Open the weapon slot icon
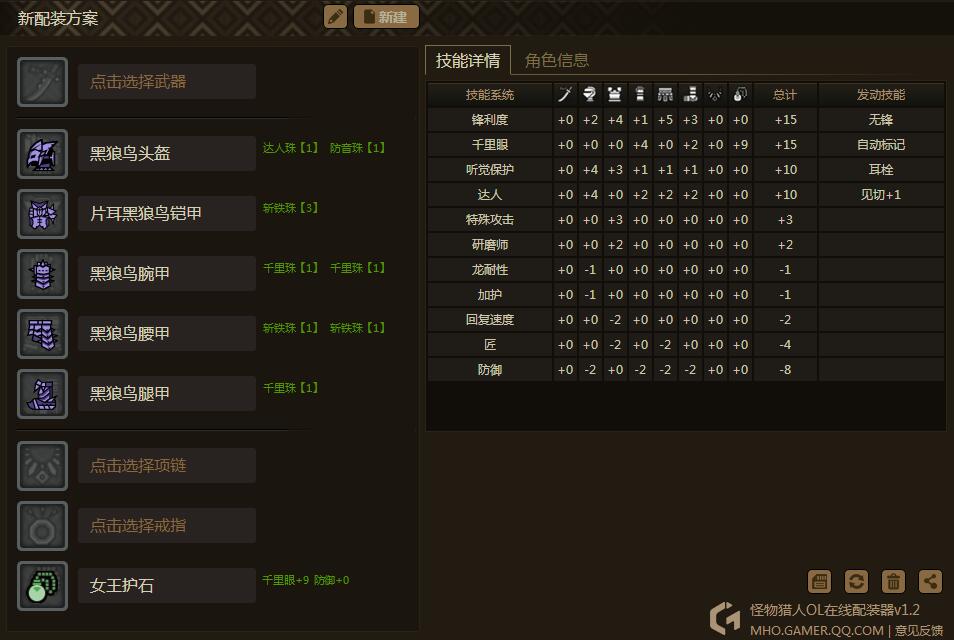The width and height of the screenshot is (954, 640). coord(43,82)
